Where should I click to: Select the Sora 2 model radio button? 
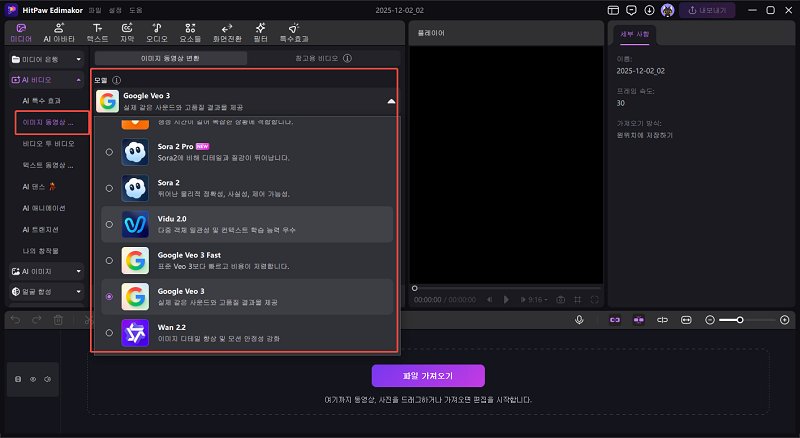tap(109, 188)
